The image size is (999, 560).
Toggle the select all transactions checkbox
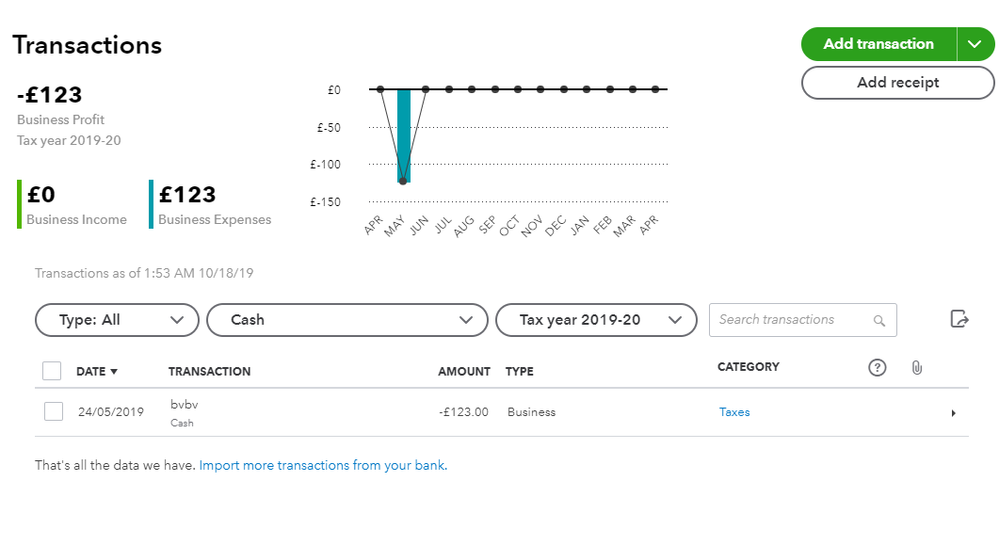(52, 371)
